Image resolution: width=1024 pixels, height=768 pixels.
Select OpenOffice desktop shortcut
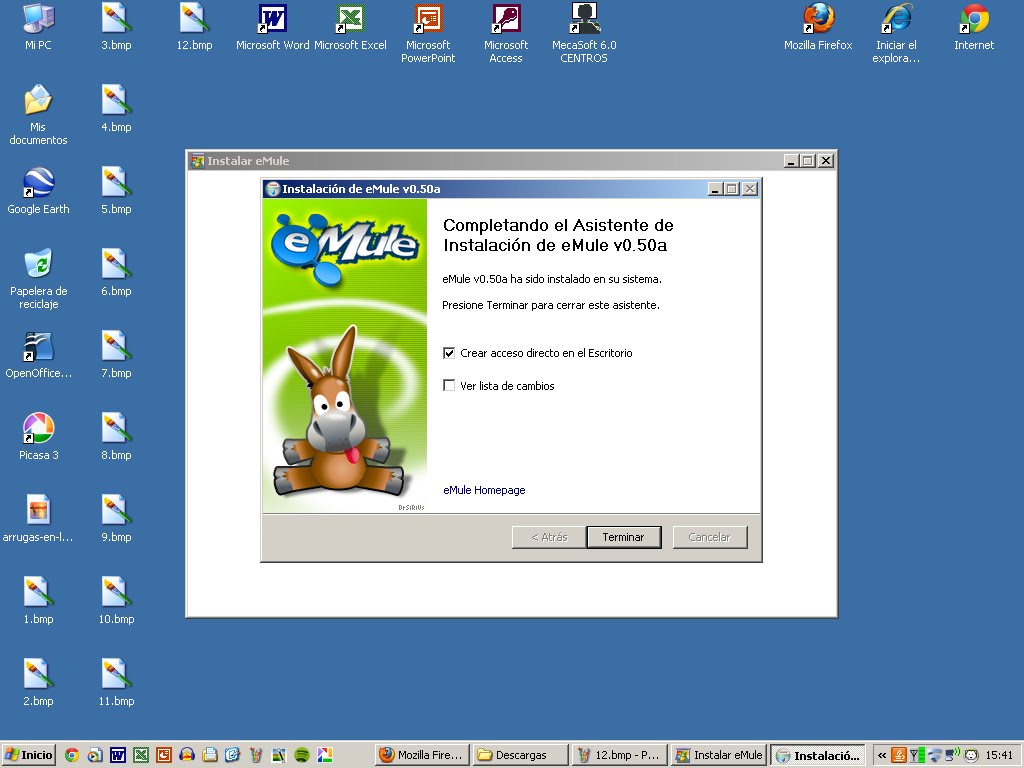(x=38, y=356)
